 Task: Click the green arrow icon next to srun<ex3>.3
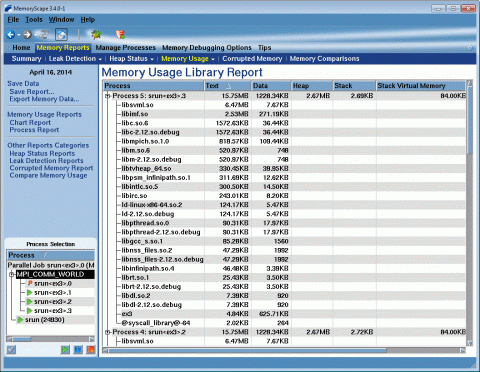[29, 311]
